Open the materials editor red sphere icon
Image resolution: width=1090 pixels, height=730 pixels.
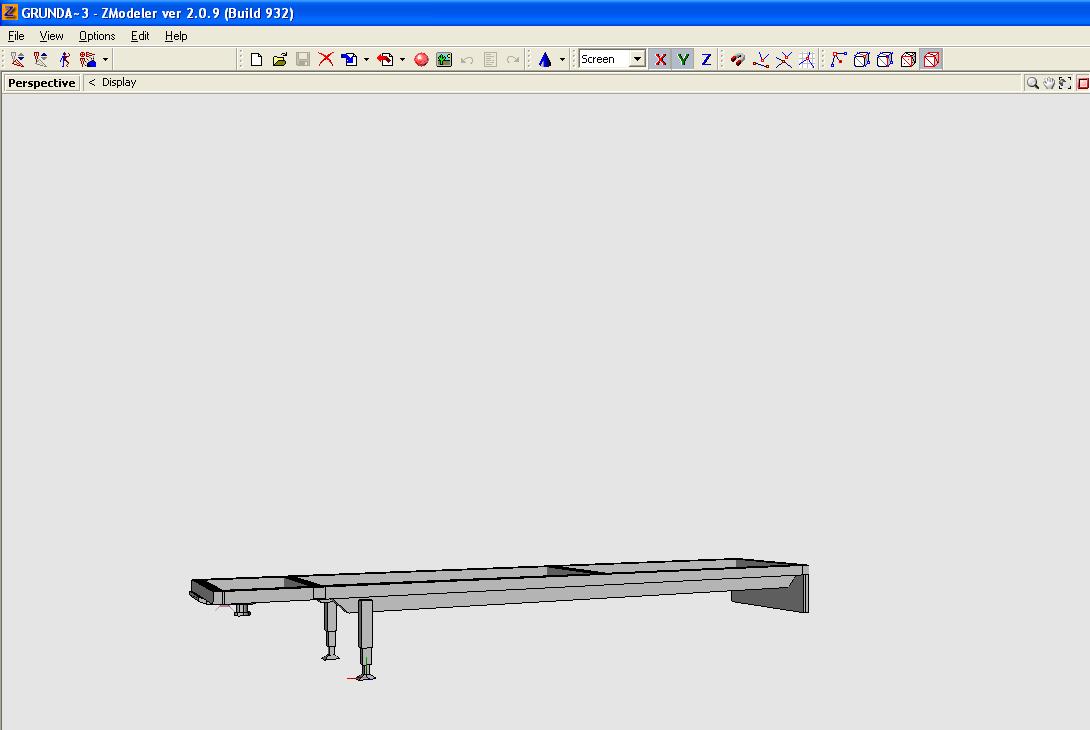click(x=421, y=60)
